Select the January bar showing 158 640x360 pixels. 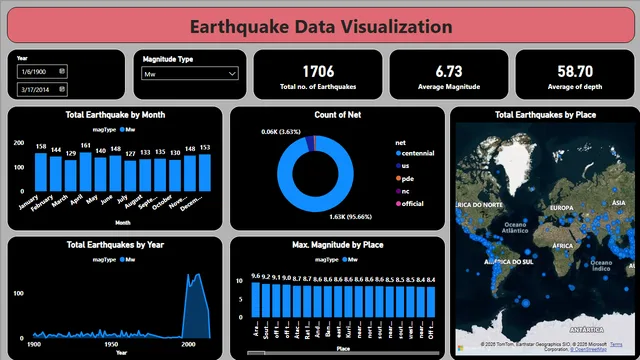[41, 172]
